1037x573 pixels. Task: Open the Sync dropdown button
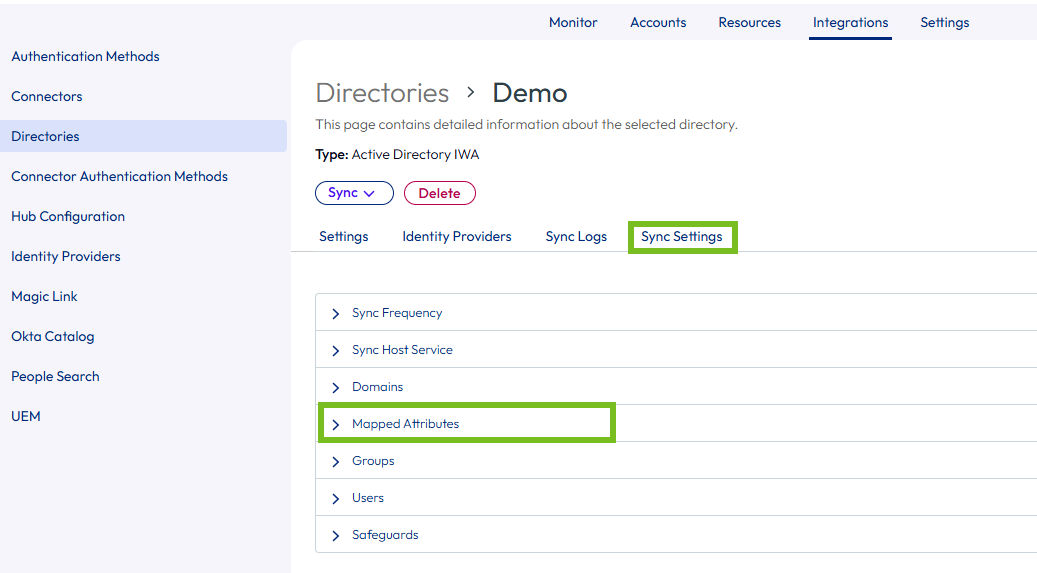354,193
